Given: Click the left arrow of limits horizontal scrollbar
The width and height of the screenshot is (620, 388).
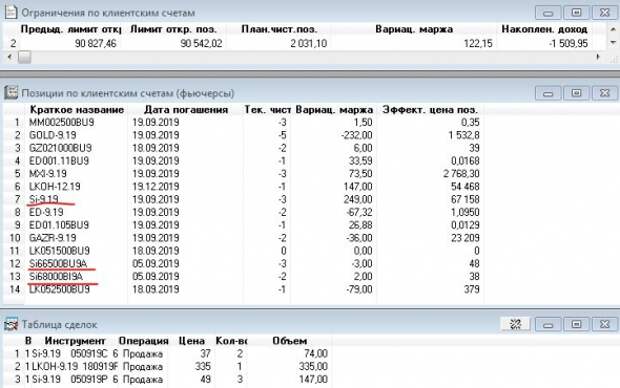Looking at the screenshot, I should (10, 57).
